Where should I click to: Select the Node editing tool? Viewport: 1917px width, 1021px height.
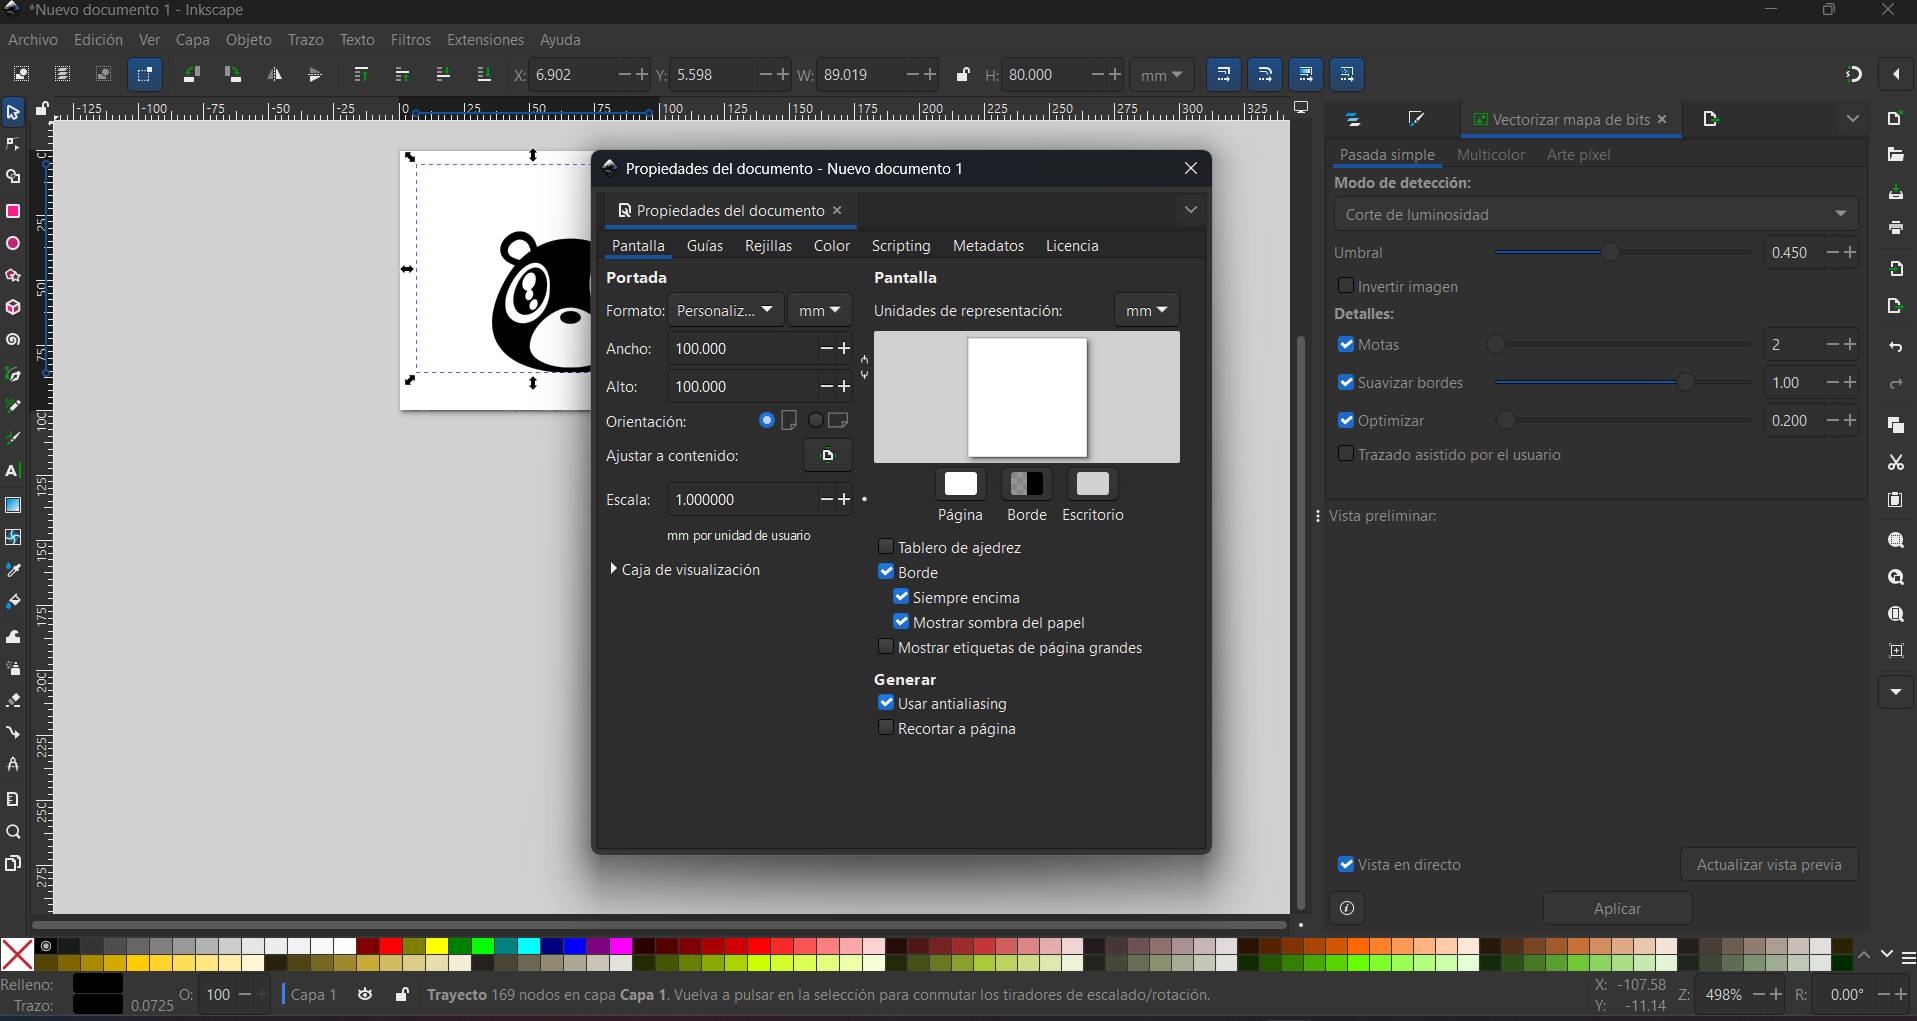tap(13, 145)
